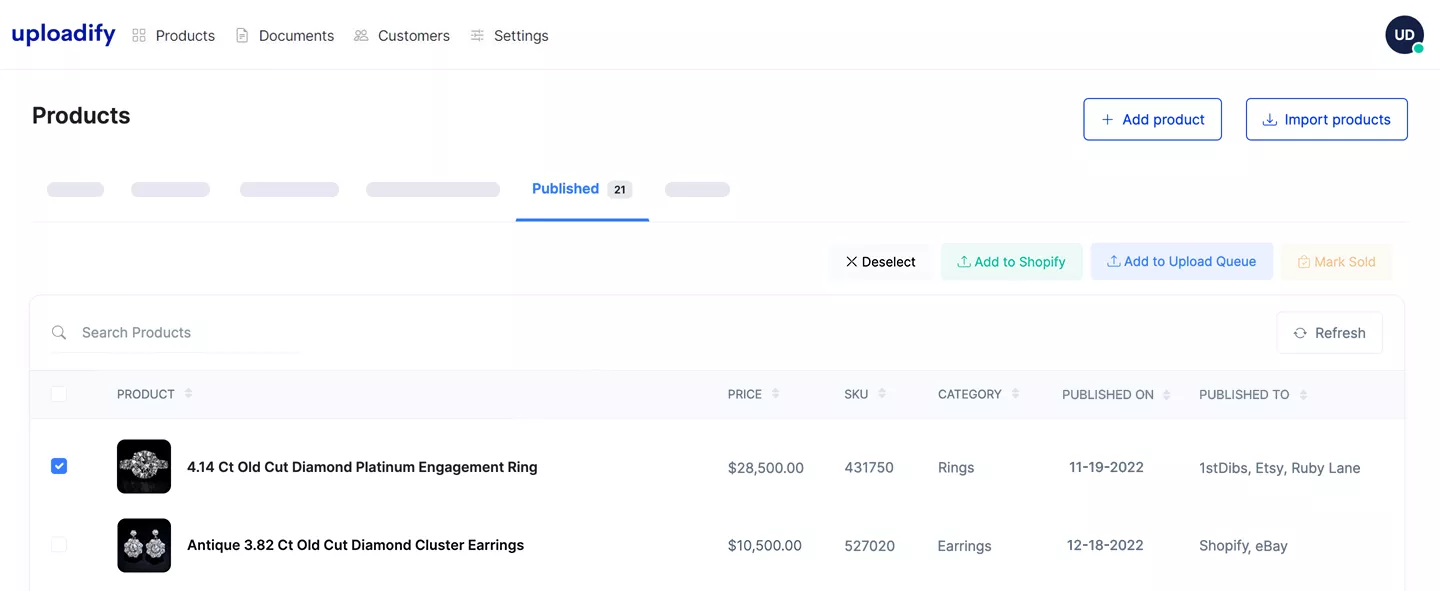The height and width of the screenshot is (591, 1440).
Task: Click the Import products button
Action: [1326, 119]
